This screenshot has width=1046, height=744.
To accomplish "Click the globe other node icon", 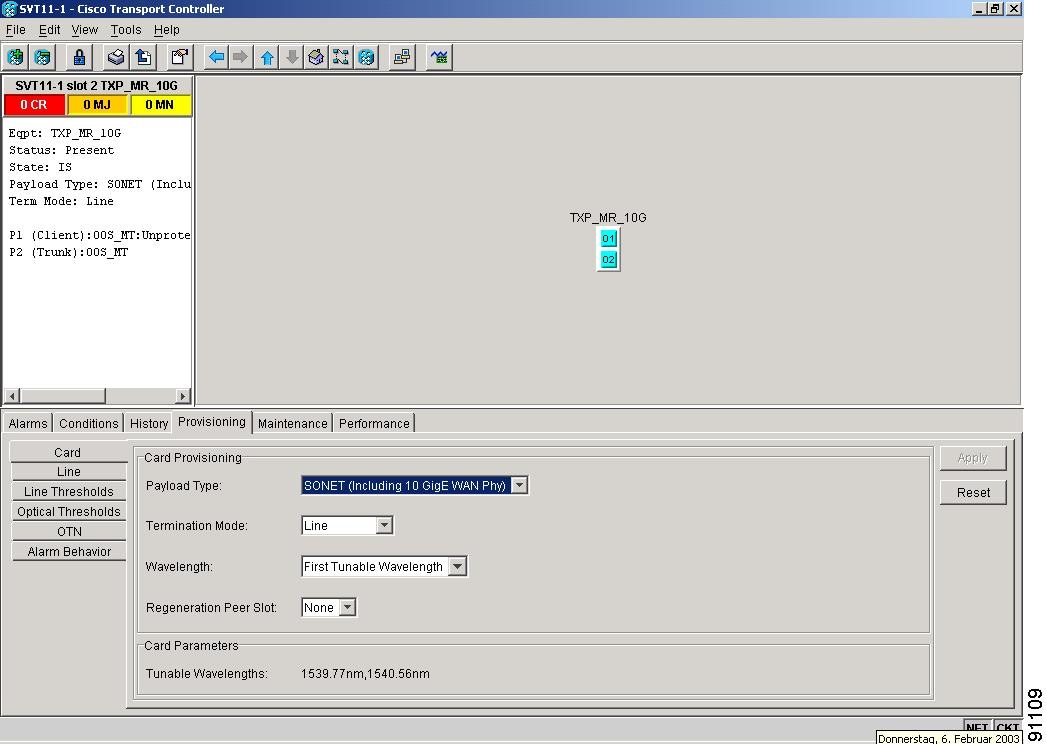I will pyautogui.click(x=366, y=57).
